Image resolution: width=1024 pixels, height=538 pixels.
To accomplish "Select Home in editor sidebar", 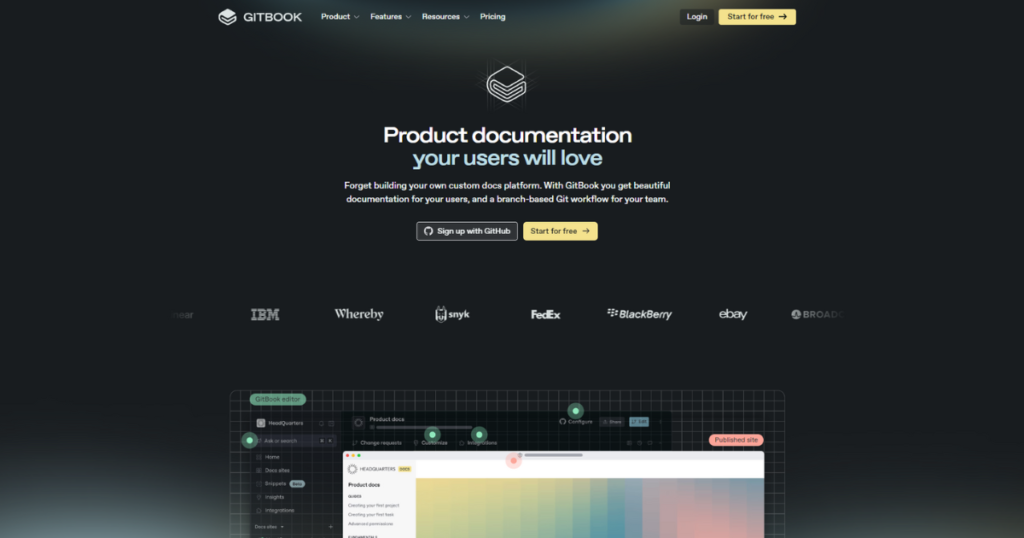I will (x=272, y=457).
